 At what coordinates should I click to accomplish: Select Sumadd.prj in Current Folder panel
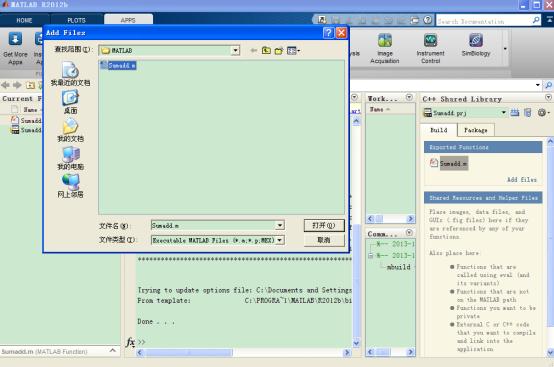tap(26, 130)
